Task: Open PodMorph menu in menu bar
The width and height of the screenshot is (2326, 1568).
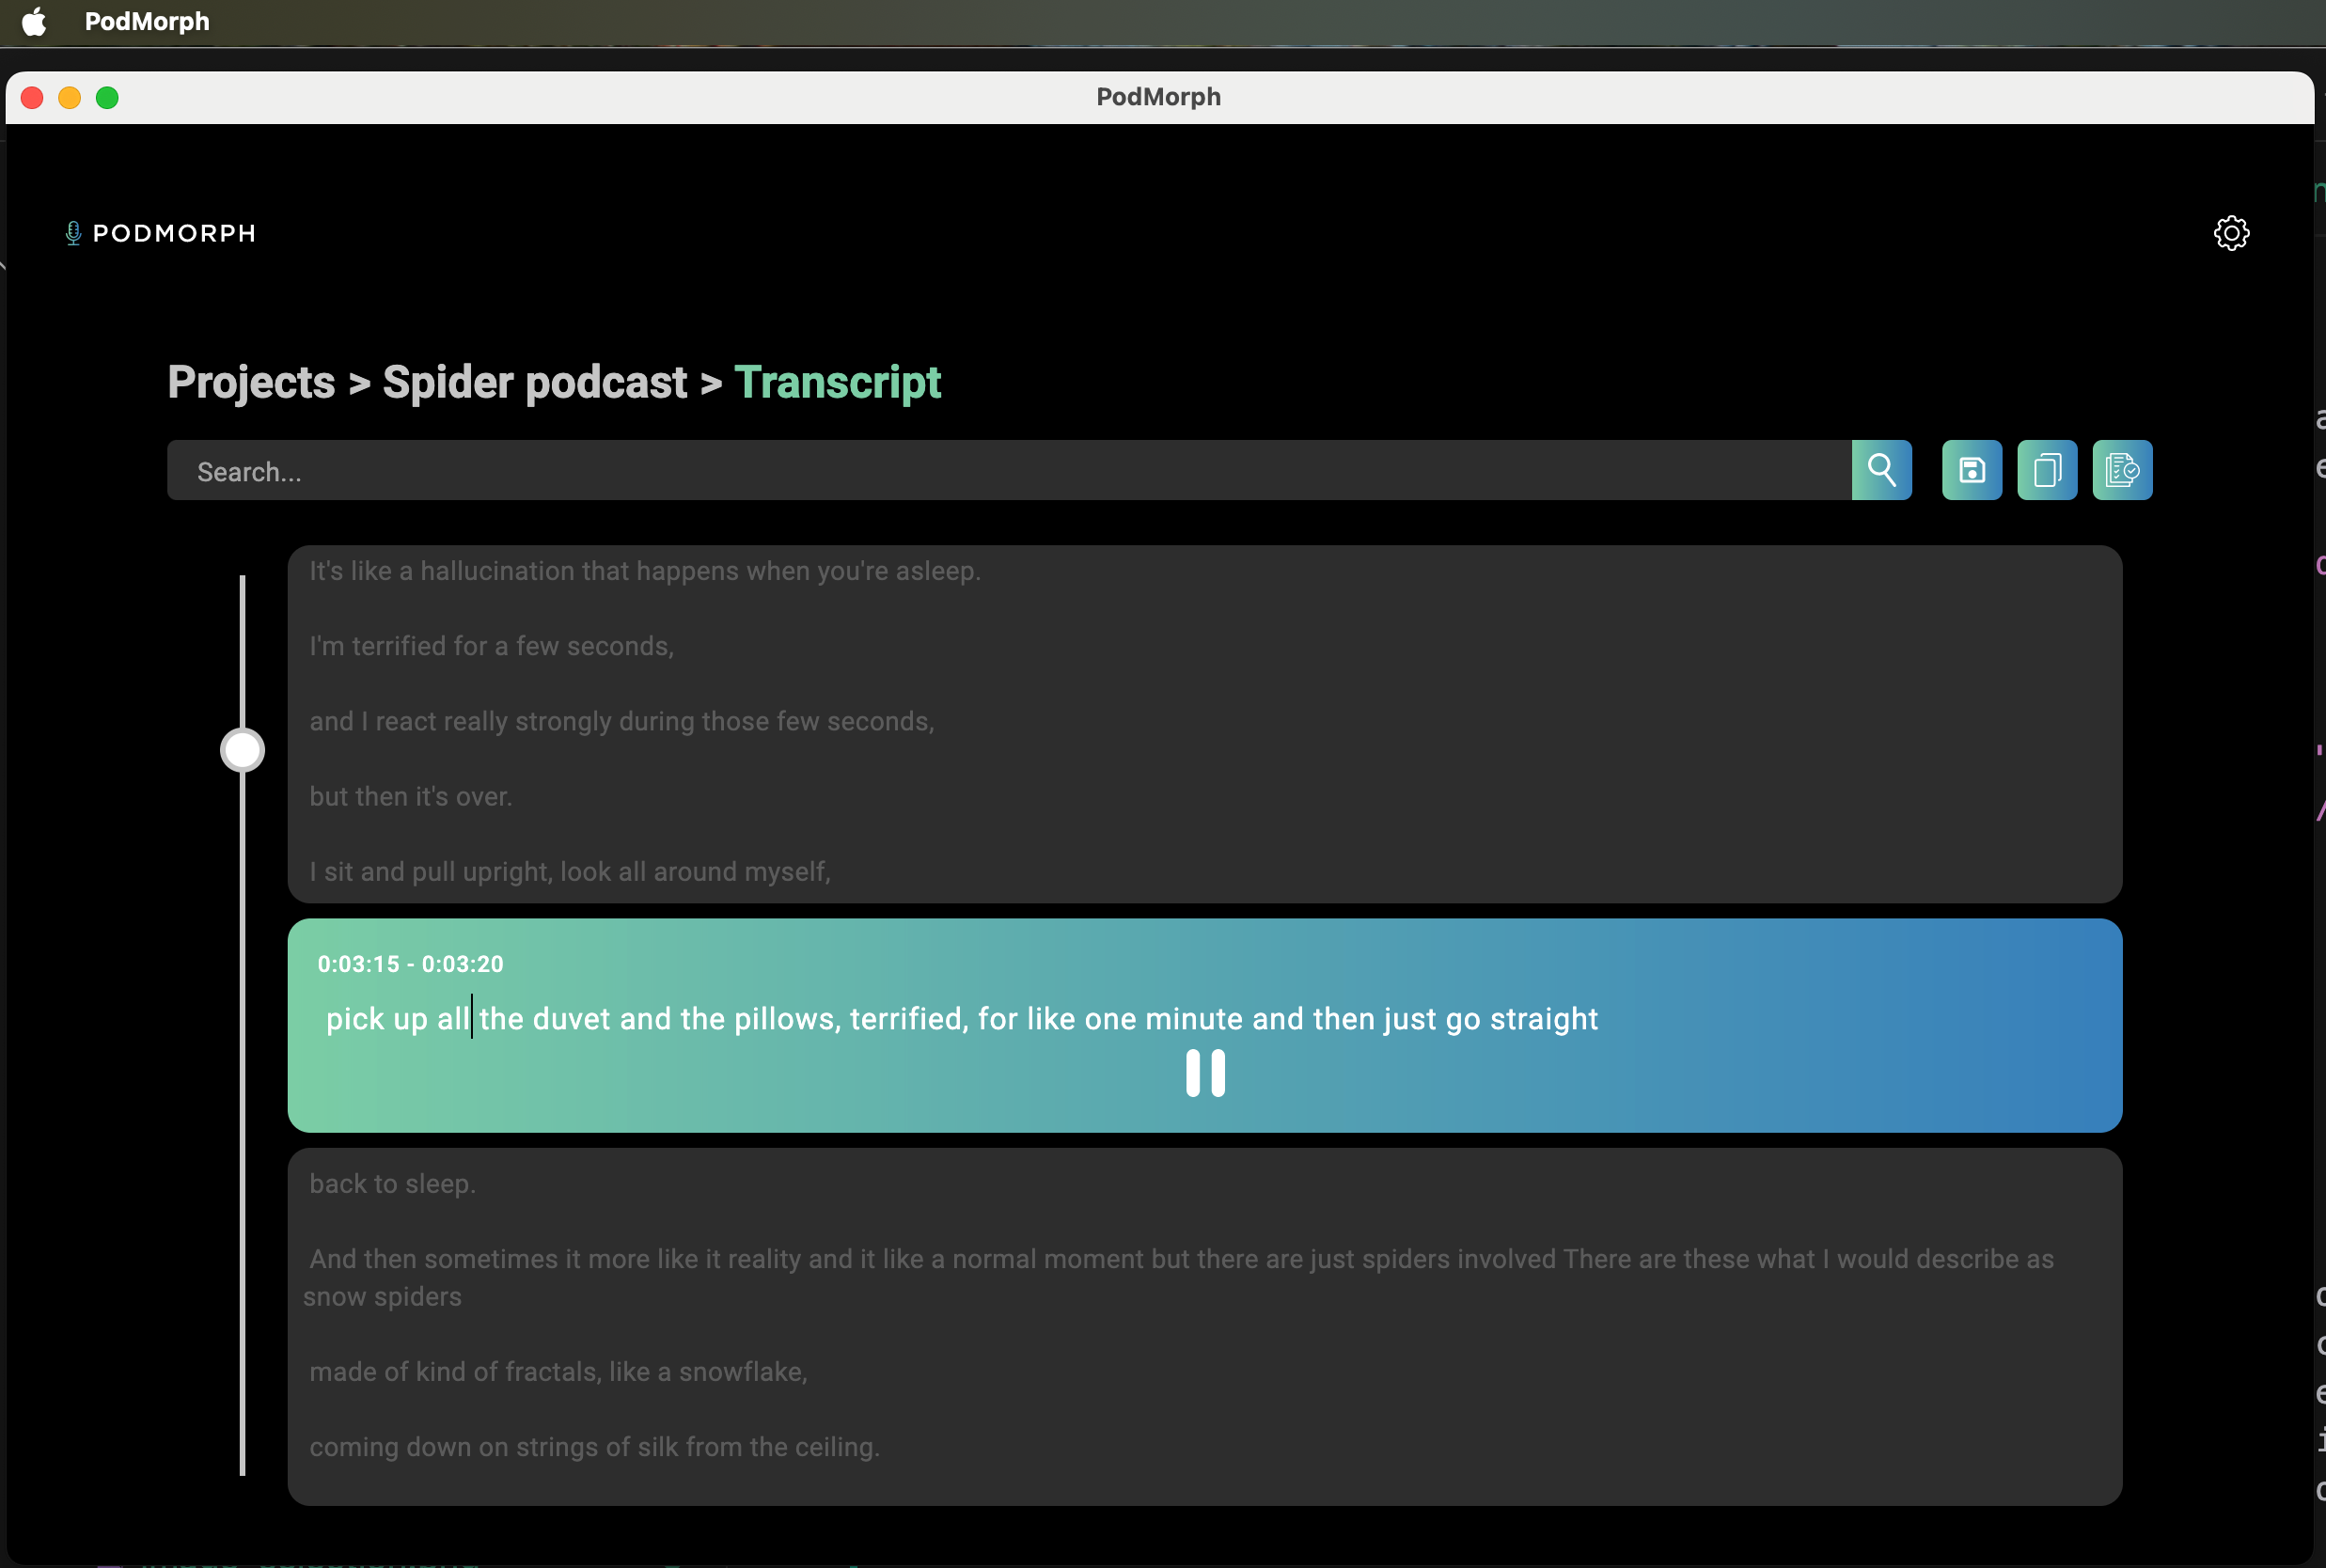Action: click(147, 21)
